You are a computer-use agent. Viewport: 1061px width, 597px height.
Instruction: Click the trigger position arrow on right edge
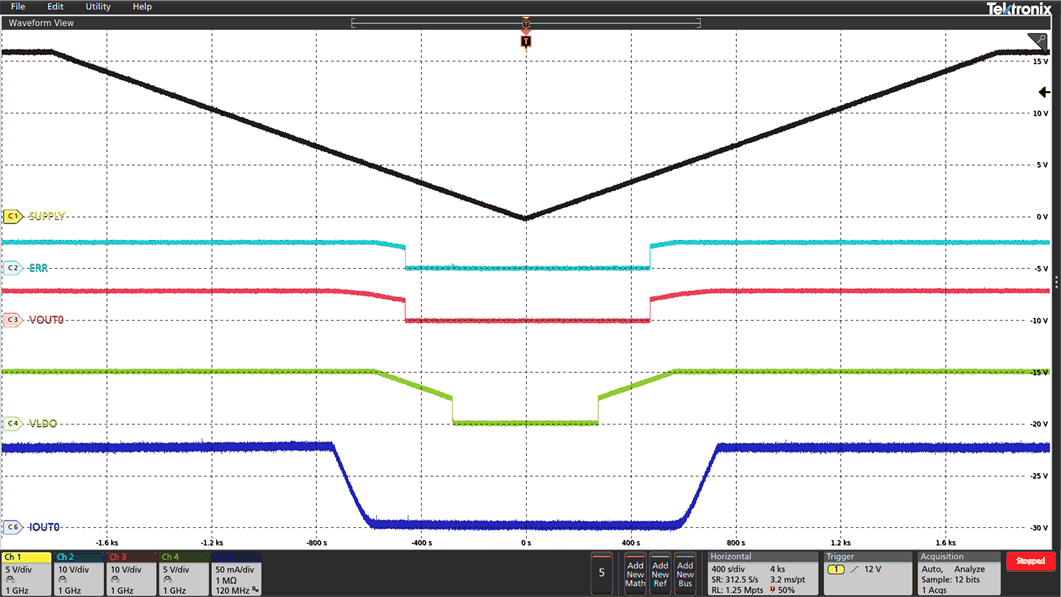click(x=1044, y=90)
